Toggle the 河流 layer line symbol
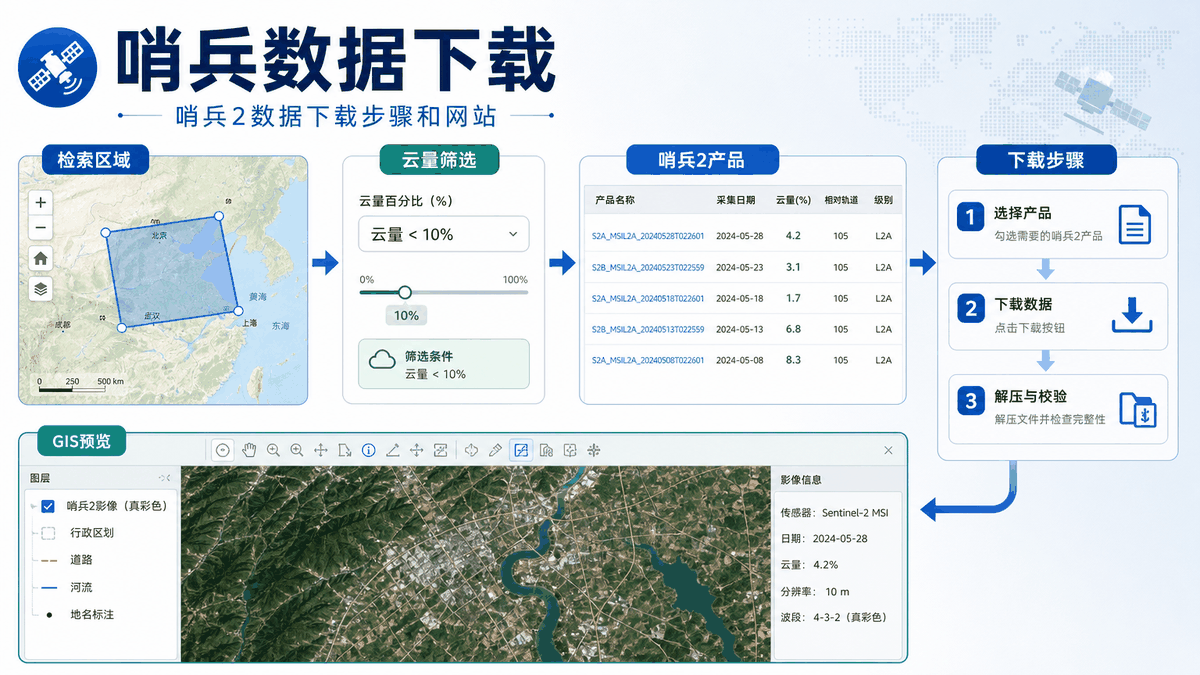The width and height of the screenshot is (1200, 675). point(48,587)
